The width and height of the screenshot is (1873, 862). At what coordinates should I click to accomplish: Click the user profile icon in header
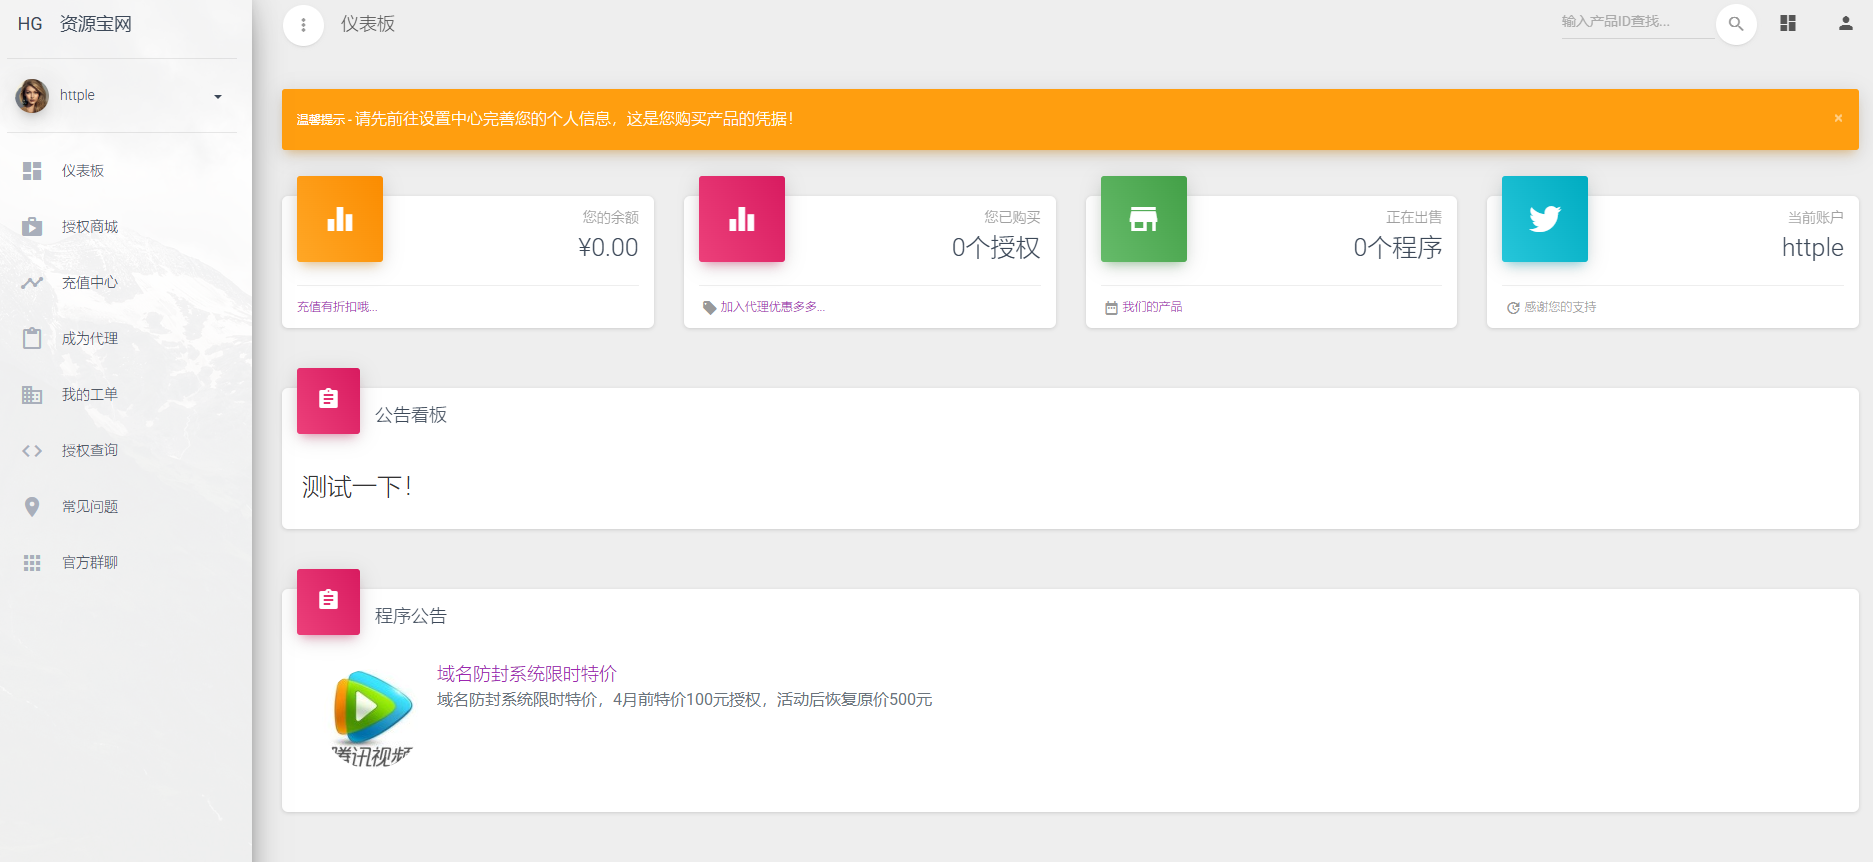(x=1845, y=23)
